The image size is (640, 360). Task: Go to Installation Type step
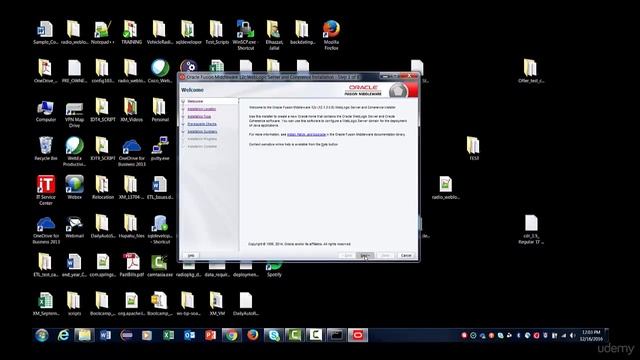pos(199,116)
